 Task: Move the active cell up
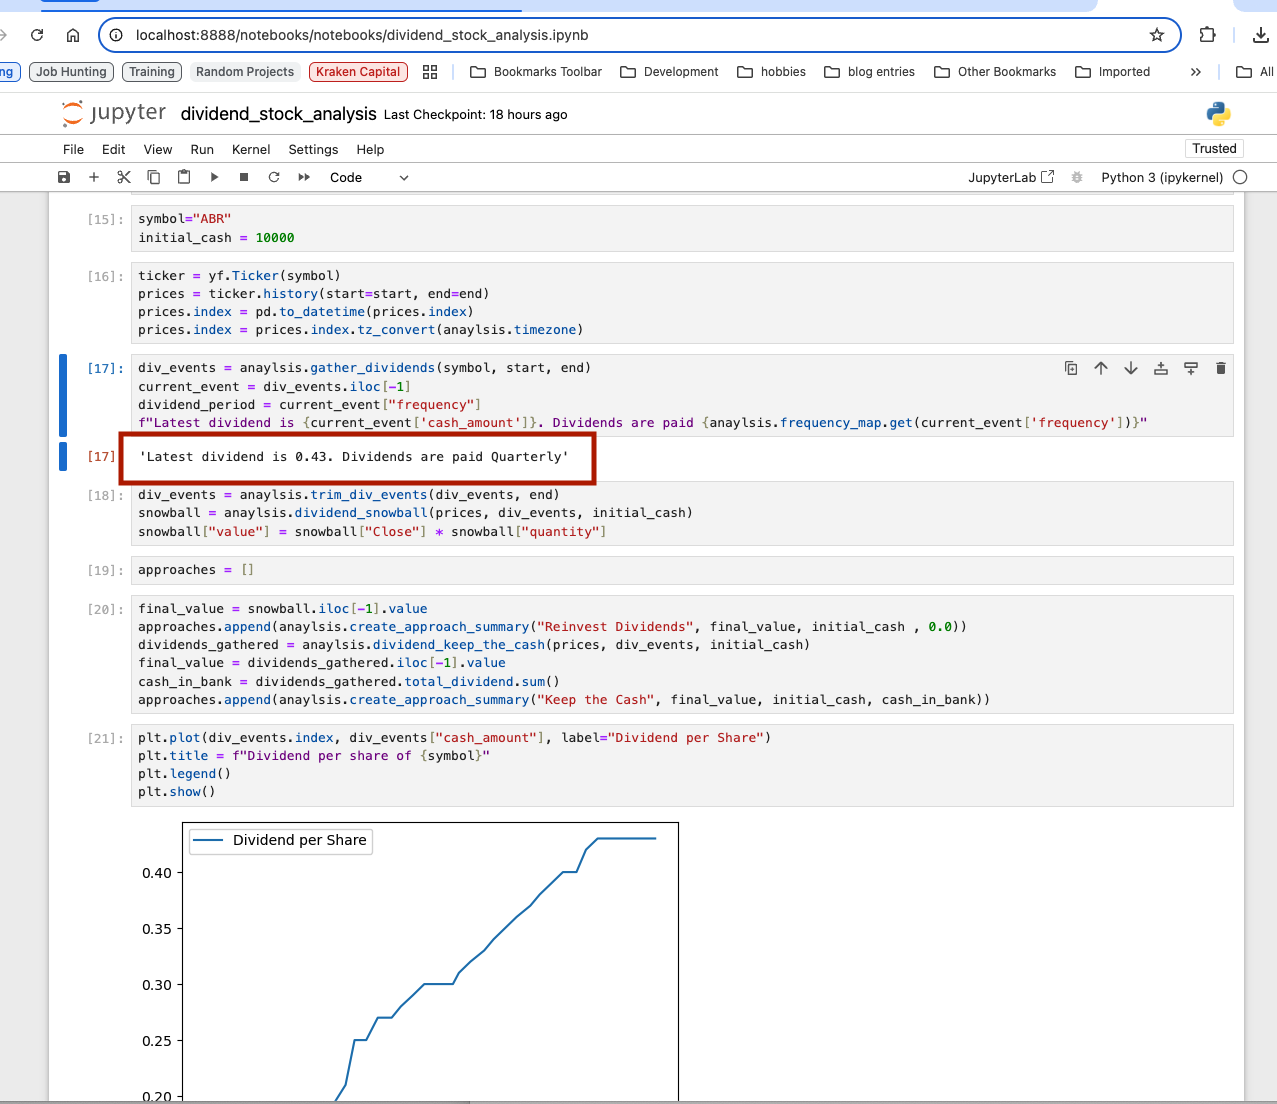tap(1101, 368)
